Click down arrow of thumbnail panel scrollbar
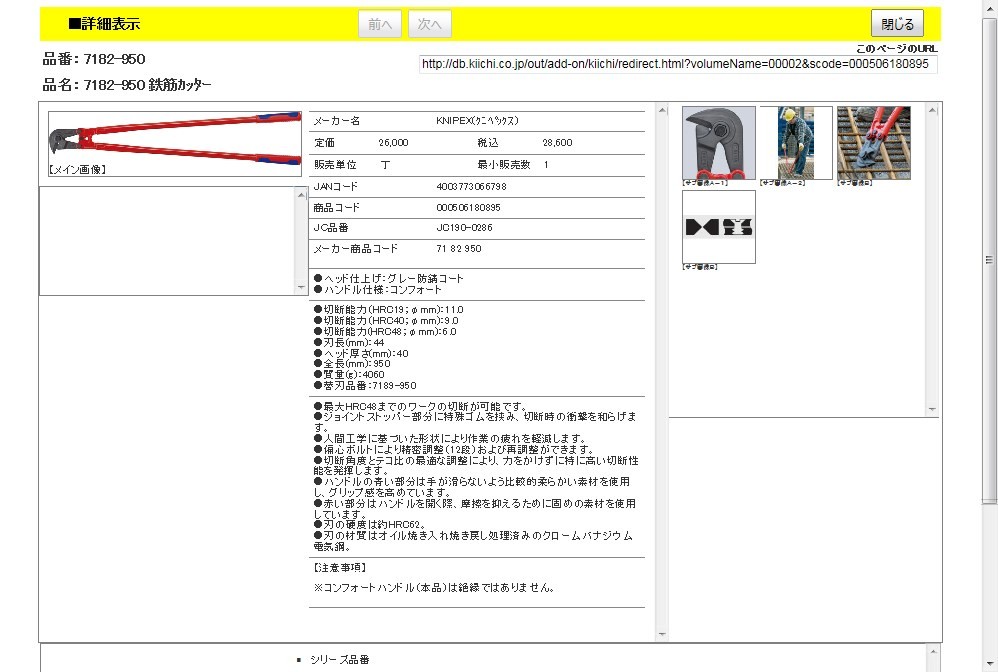 (932, 409)
